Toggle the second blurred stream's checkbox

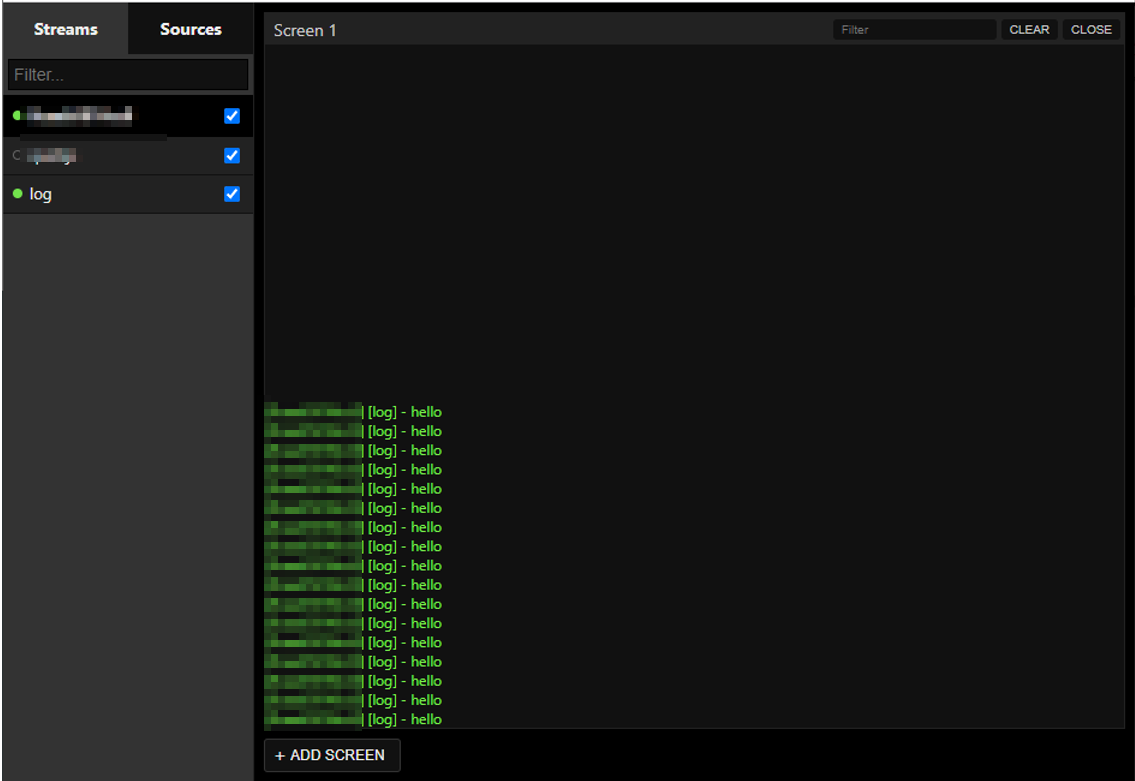coord(232,156)
